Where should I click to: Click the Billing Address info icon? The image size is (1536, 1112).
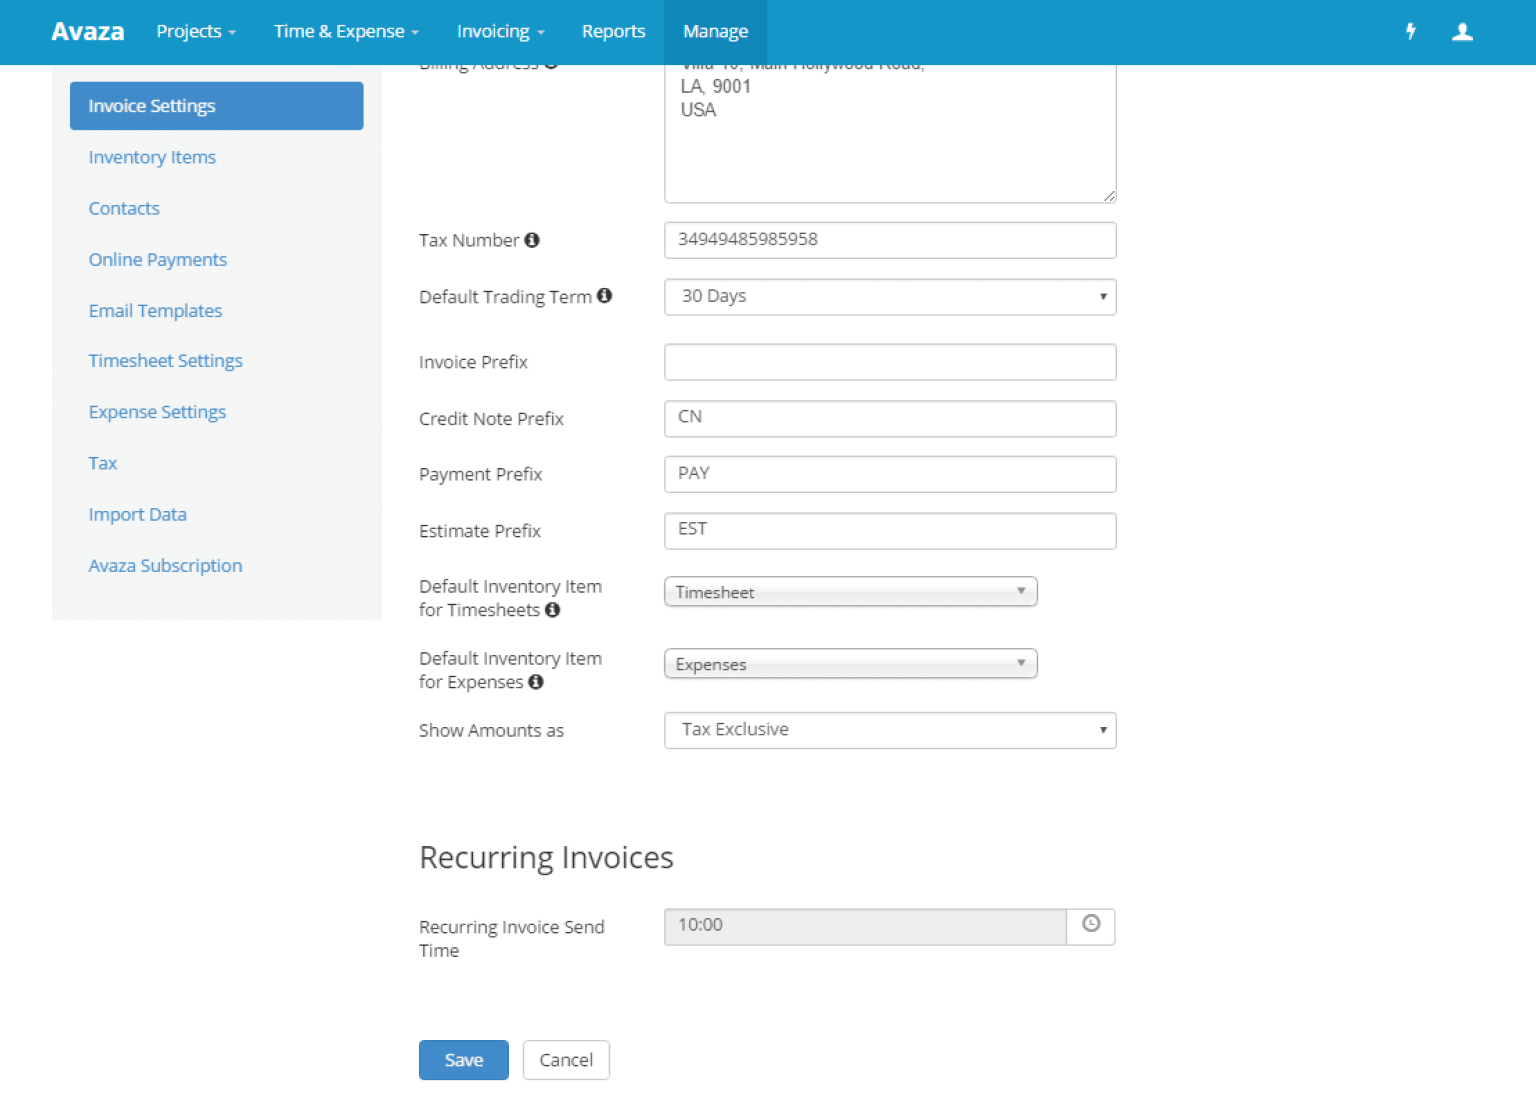(x=551, y=62)
